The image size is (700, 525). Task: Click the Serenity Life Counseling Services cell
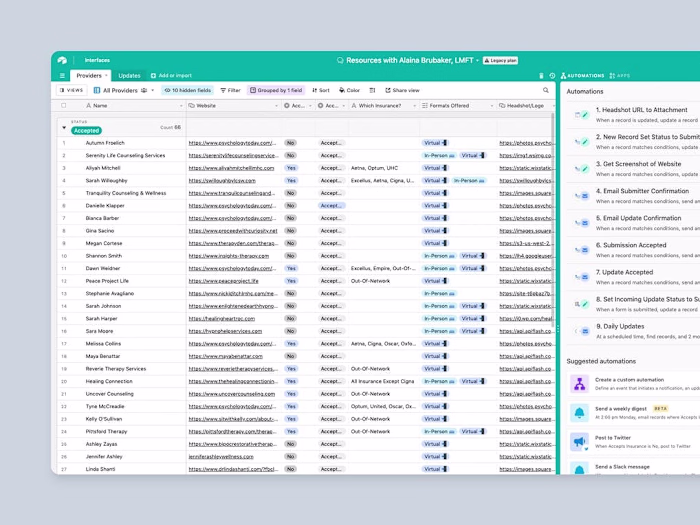(125, 155)
